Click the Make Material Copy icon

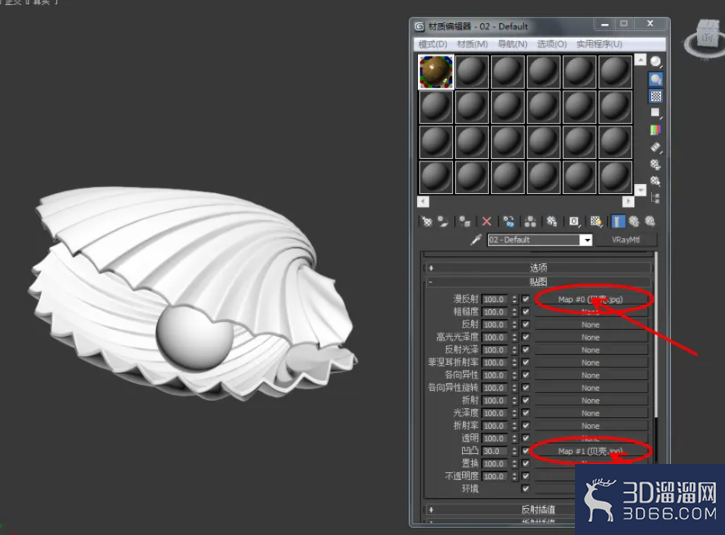(x=509, y=222)
